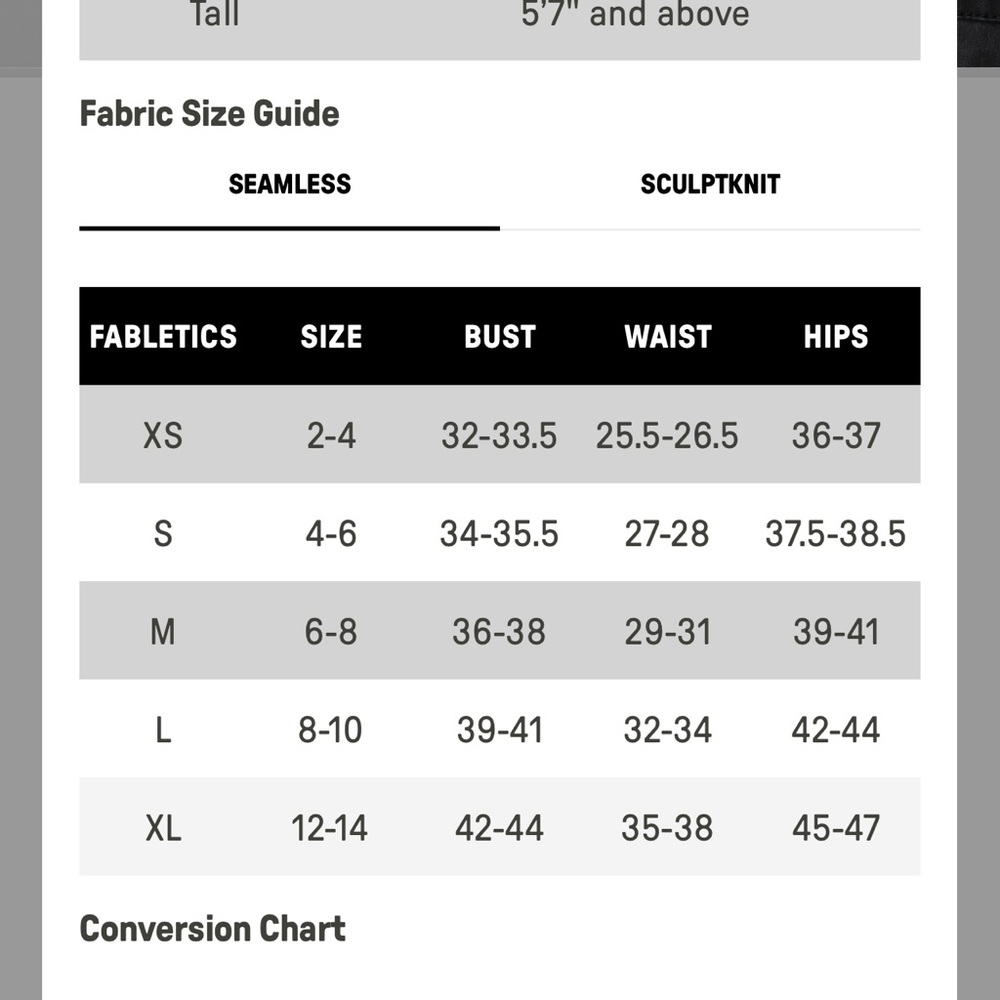Click the FABLETICS column header
Image resolution: width=1000 pixels, height=1000 pixels.
pyautogui.click(x=163, y=336)
